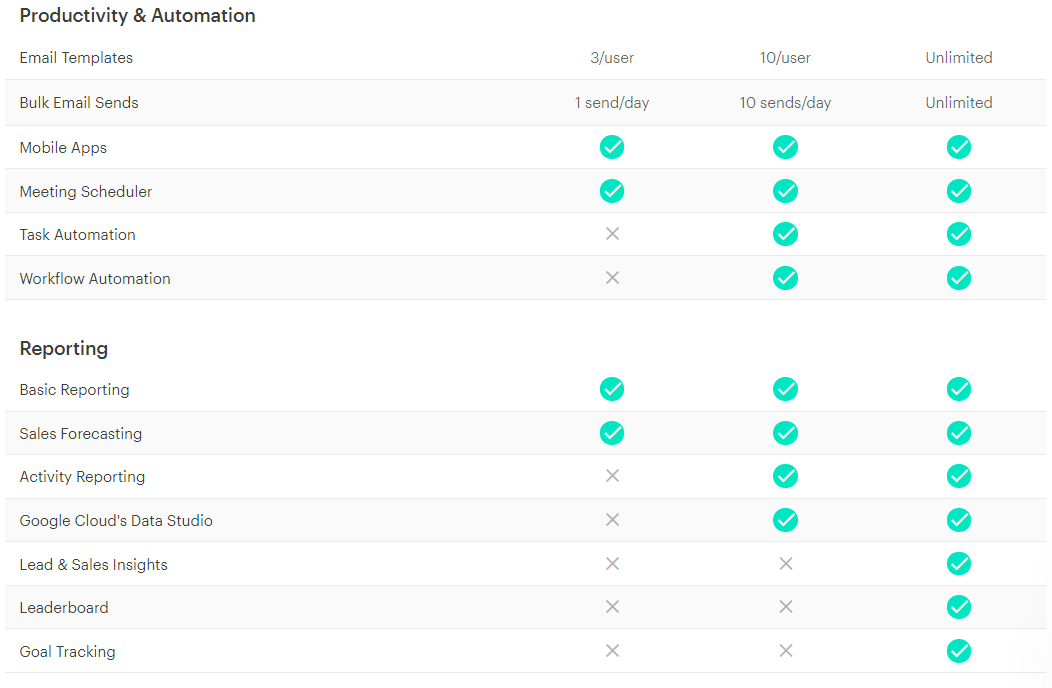Click the Workflow Automation row label
The height and width of the screenshot is (688, 1052).
point(95,279)
